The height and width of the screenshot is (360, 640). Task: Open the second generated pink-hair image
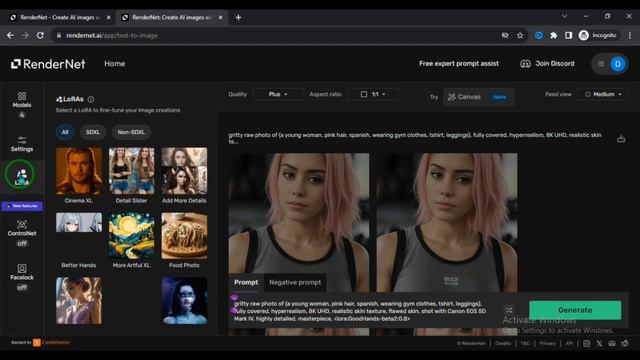coord(447,222)
